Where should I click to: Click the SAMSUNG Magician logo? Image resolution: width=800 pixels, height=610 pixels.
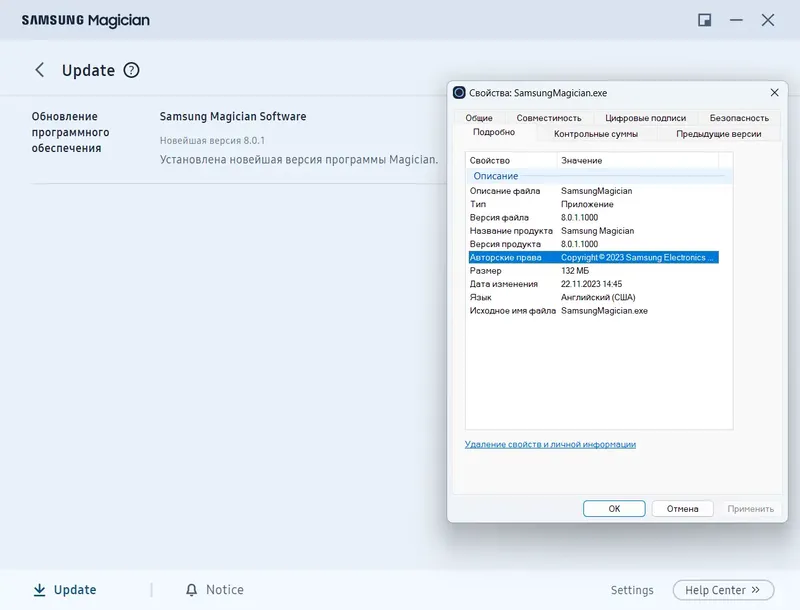(86, 20)
